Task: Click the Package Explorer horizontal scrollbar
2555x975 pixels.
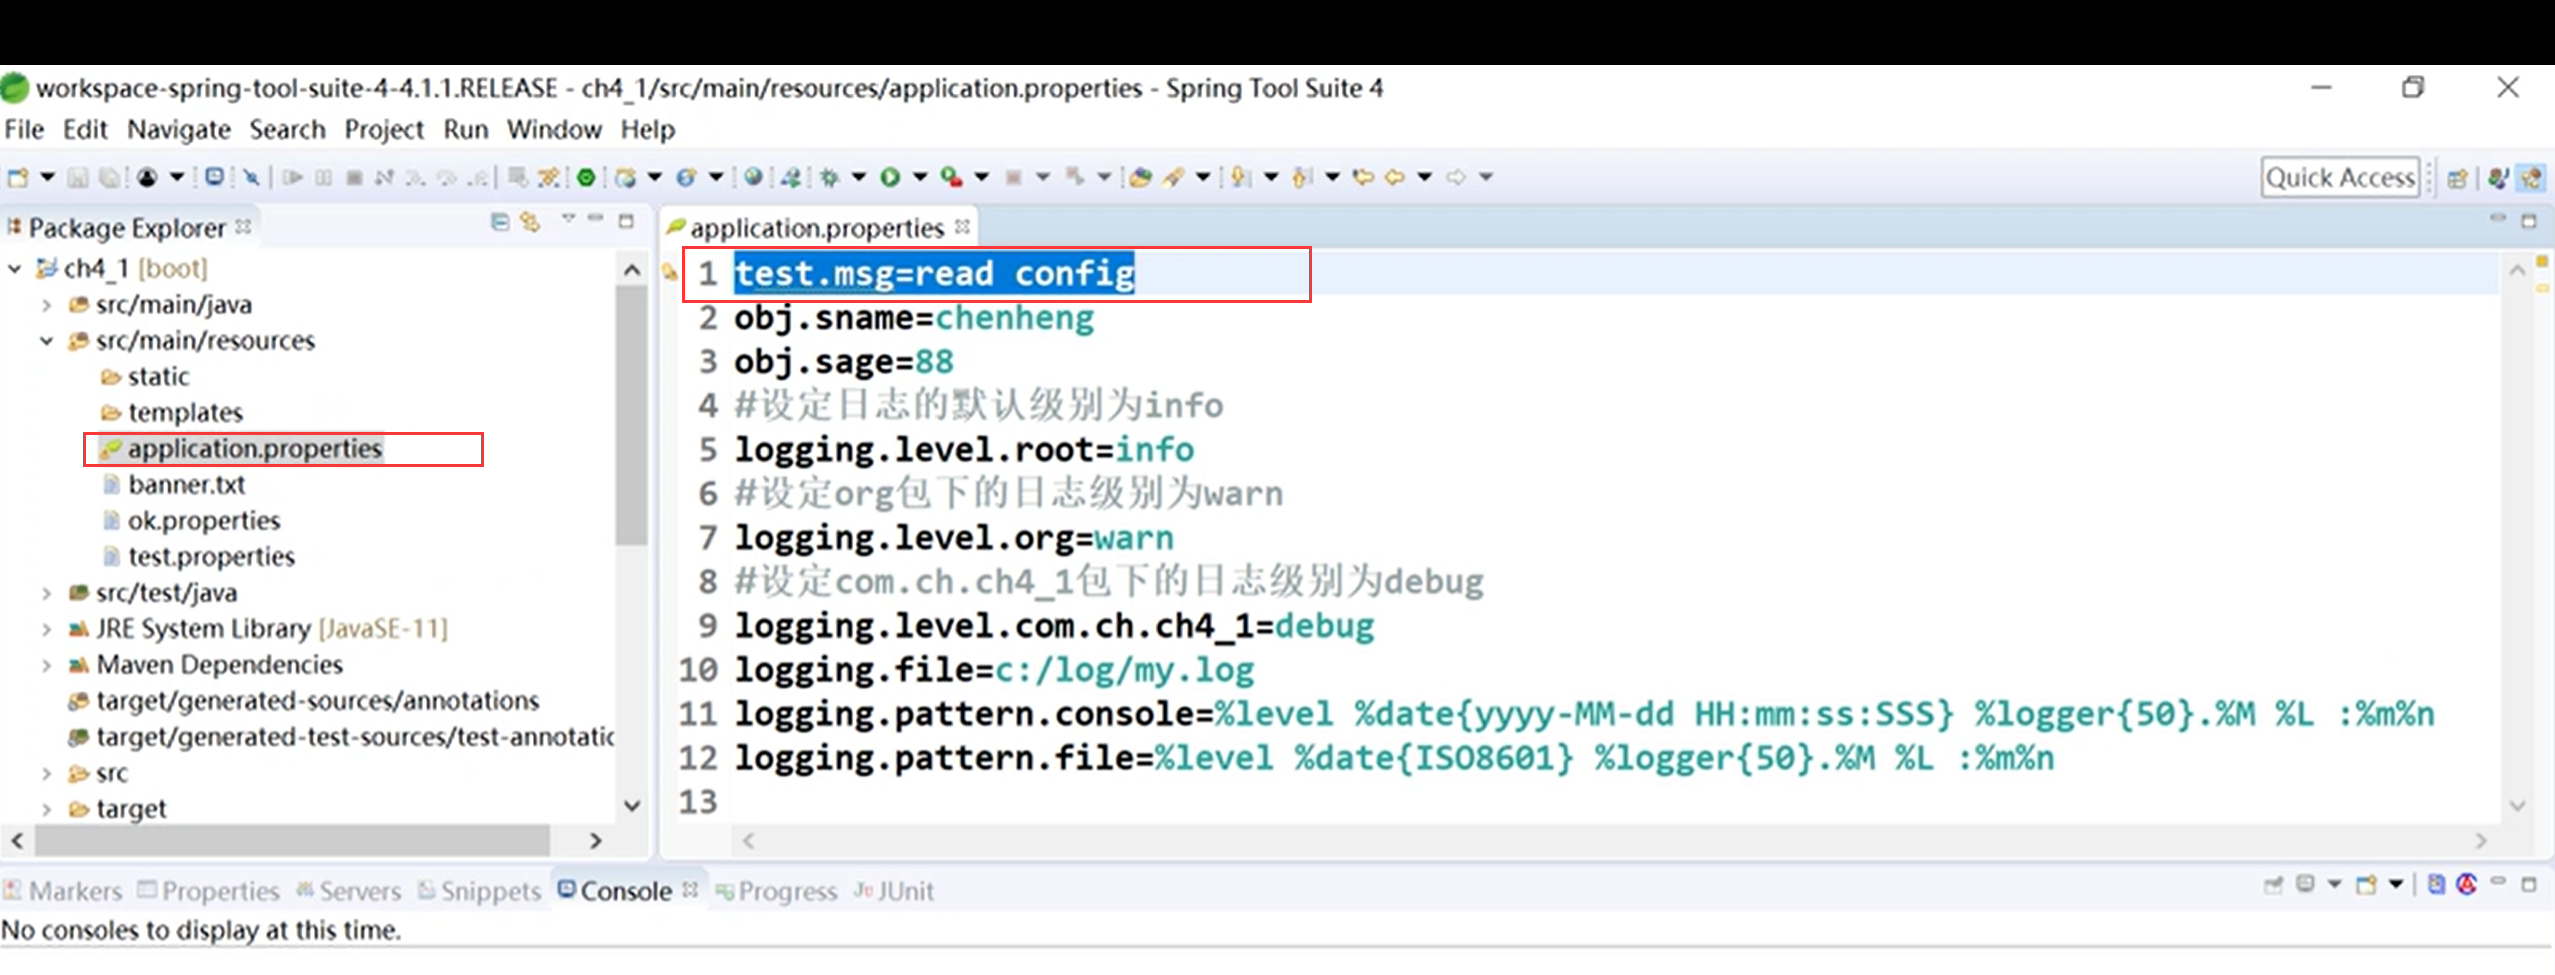Action: pos(292,840)
